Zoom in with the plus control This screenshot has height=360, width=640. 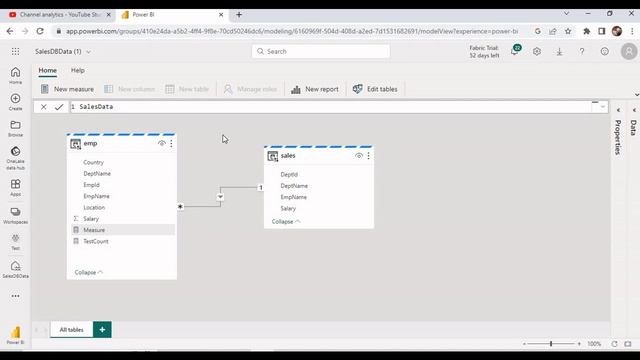click(579, 344)
